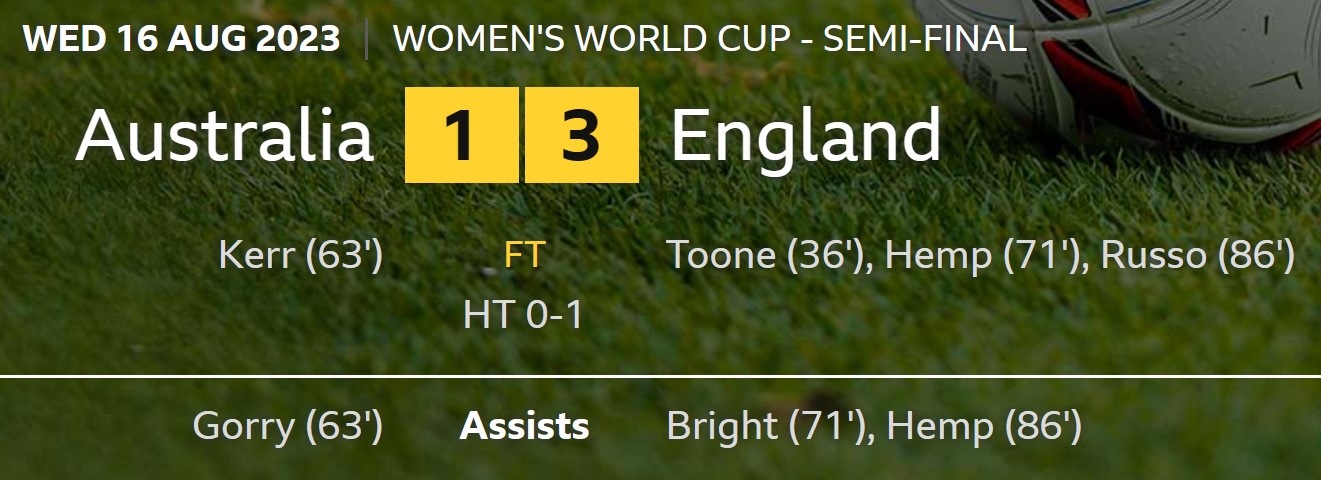Select Hemp (86') assist entry
The image size is (1321, 480).
point(984,427)
